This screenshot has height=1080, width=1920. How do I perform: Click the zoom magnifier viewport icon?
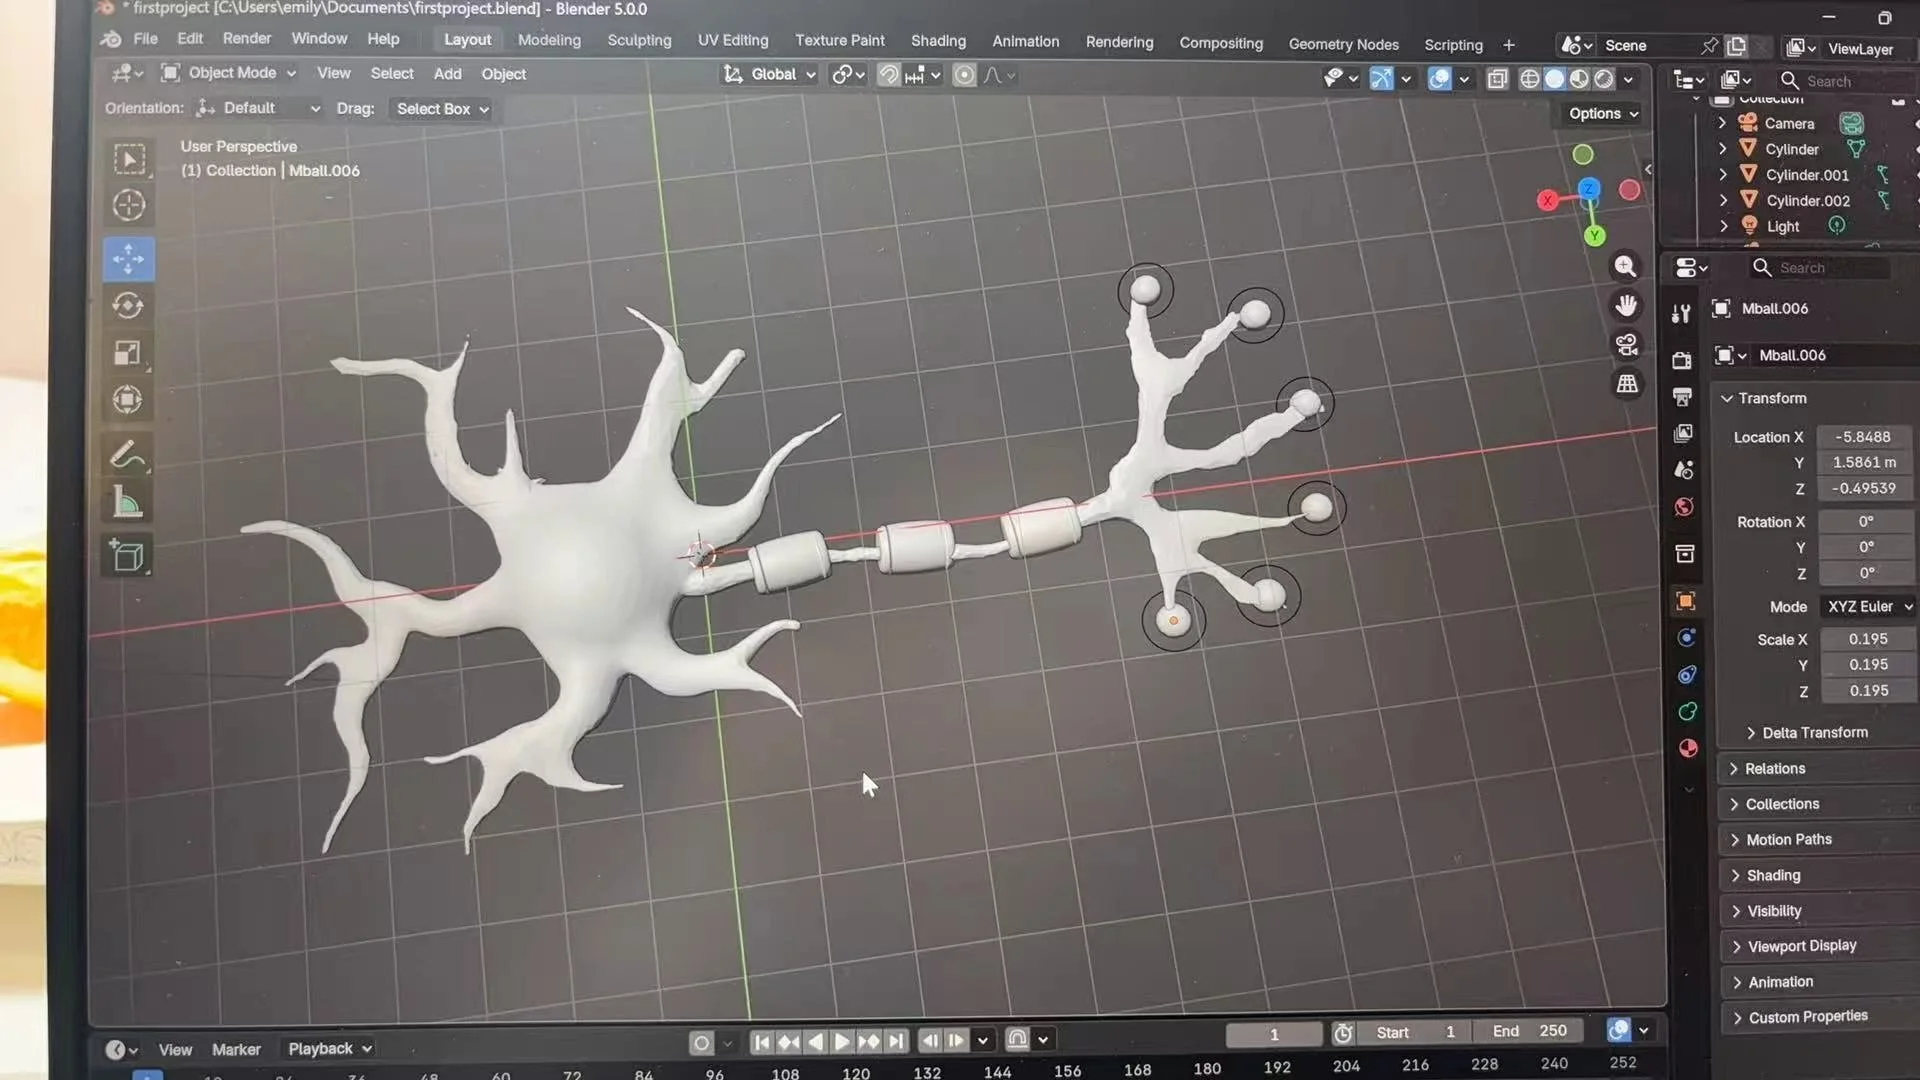[1626, 266]
